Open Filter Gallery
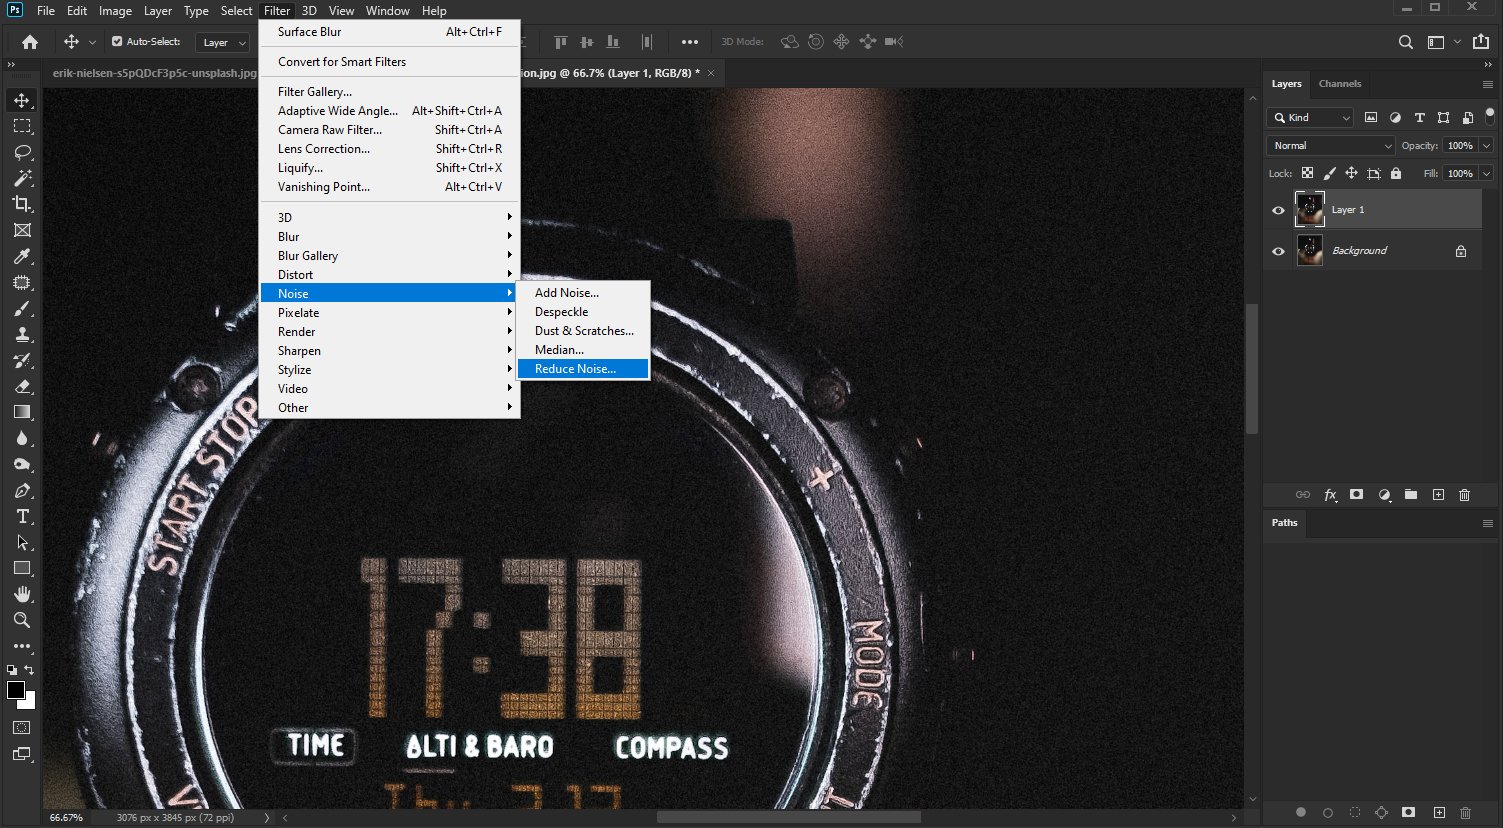The width and height of the screenshot is (1503, 828). tap(390, 92)
